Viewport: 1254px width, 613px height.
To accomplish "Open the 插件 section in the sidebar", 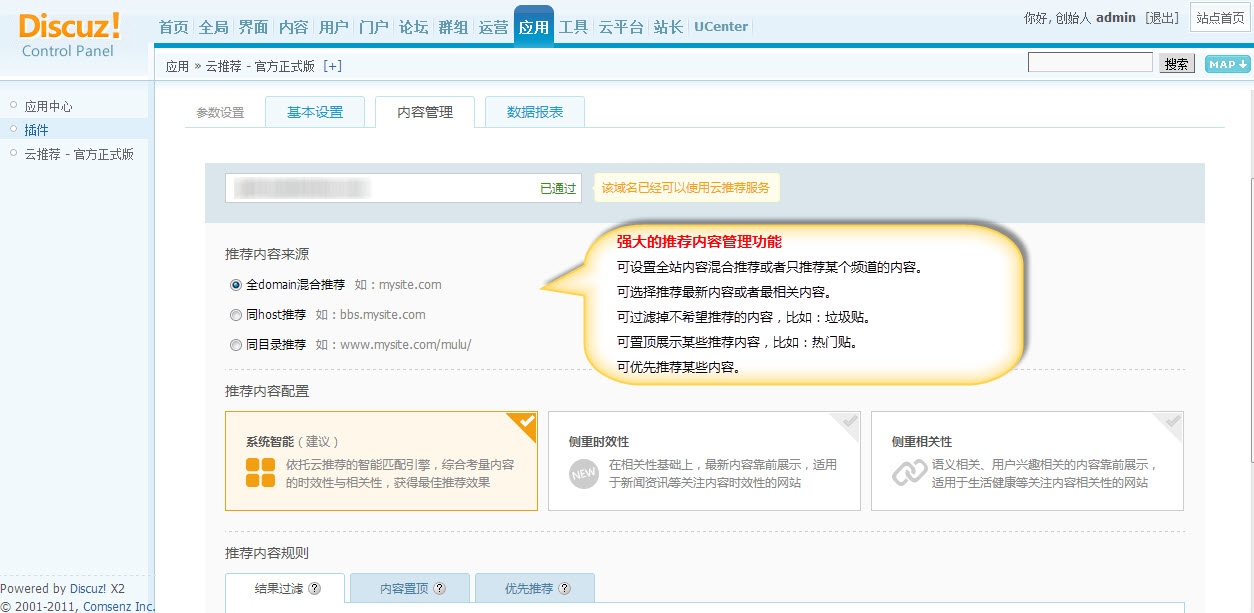I will pyautogui.click(x=36, y=130).
